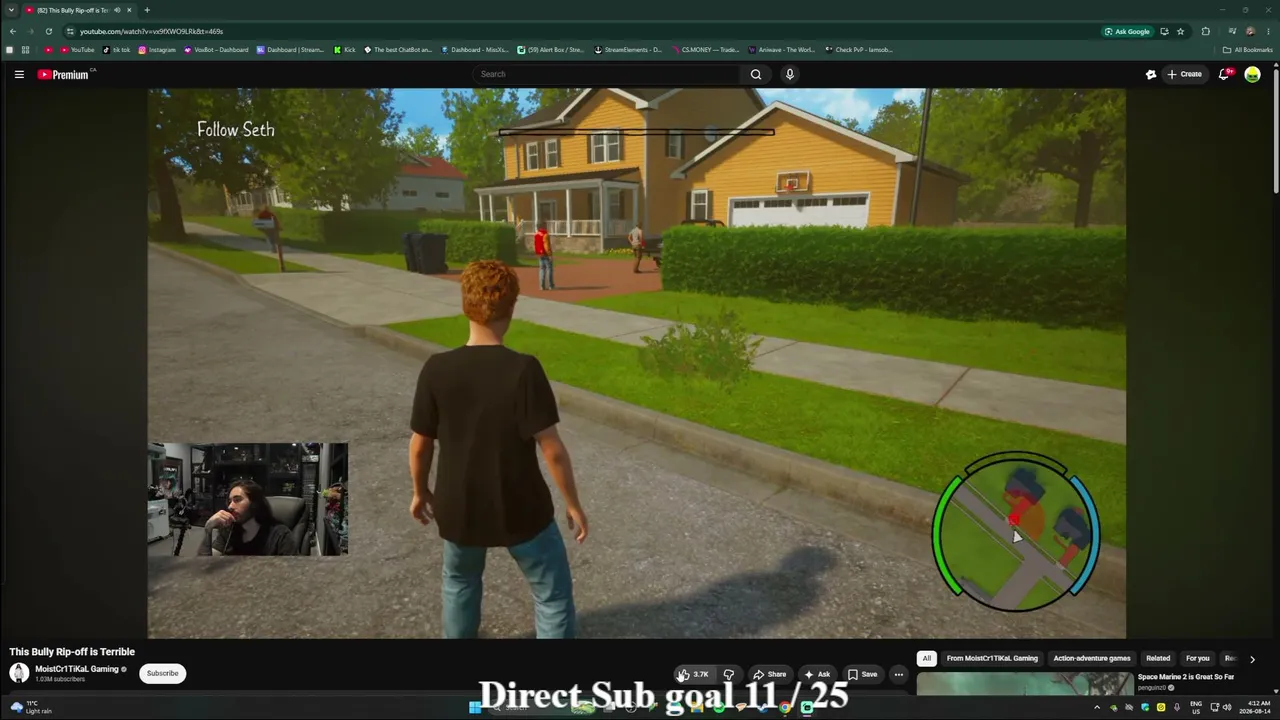Open the Chrome three-dot menu
Screen dimensions: 1280x720
click(x=1267, y=31)
